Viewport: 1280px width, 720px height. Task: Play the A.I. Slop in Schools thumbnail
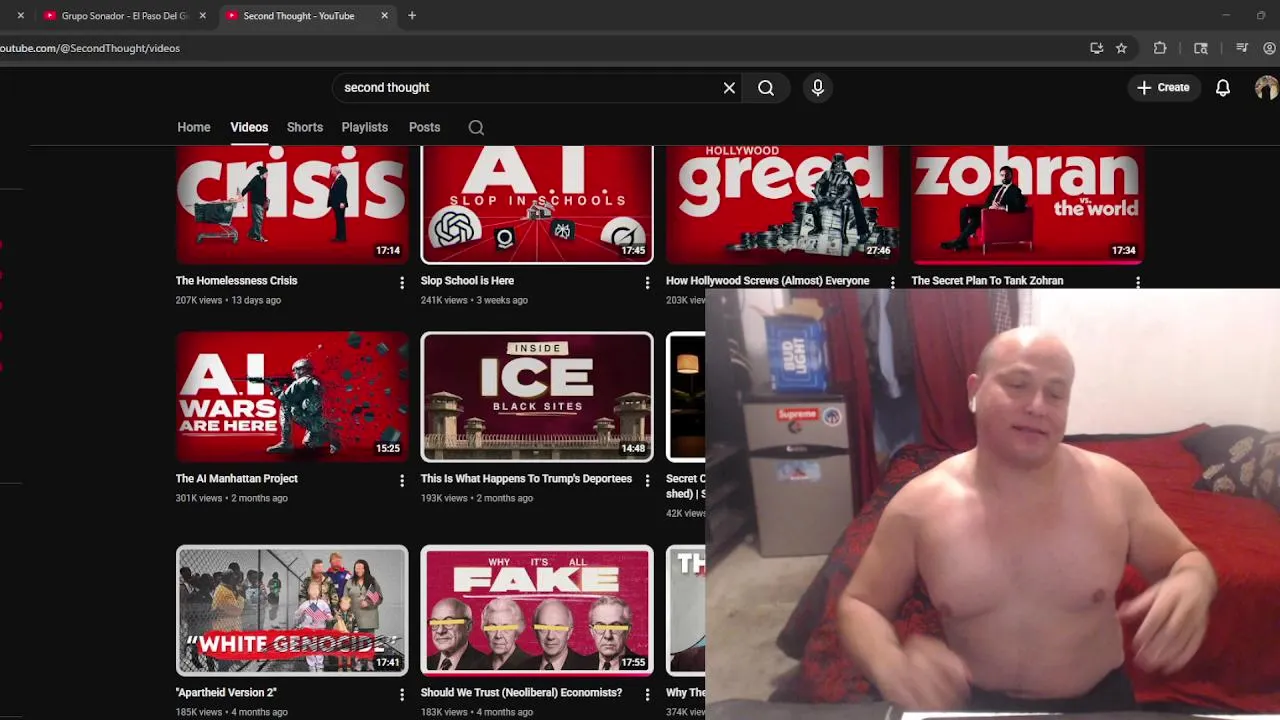[x=537, y=205]
